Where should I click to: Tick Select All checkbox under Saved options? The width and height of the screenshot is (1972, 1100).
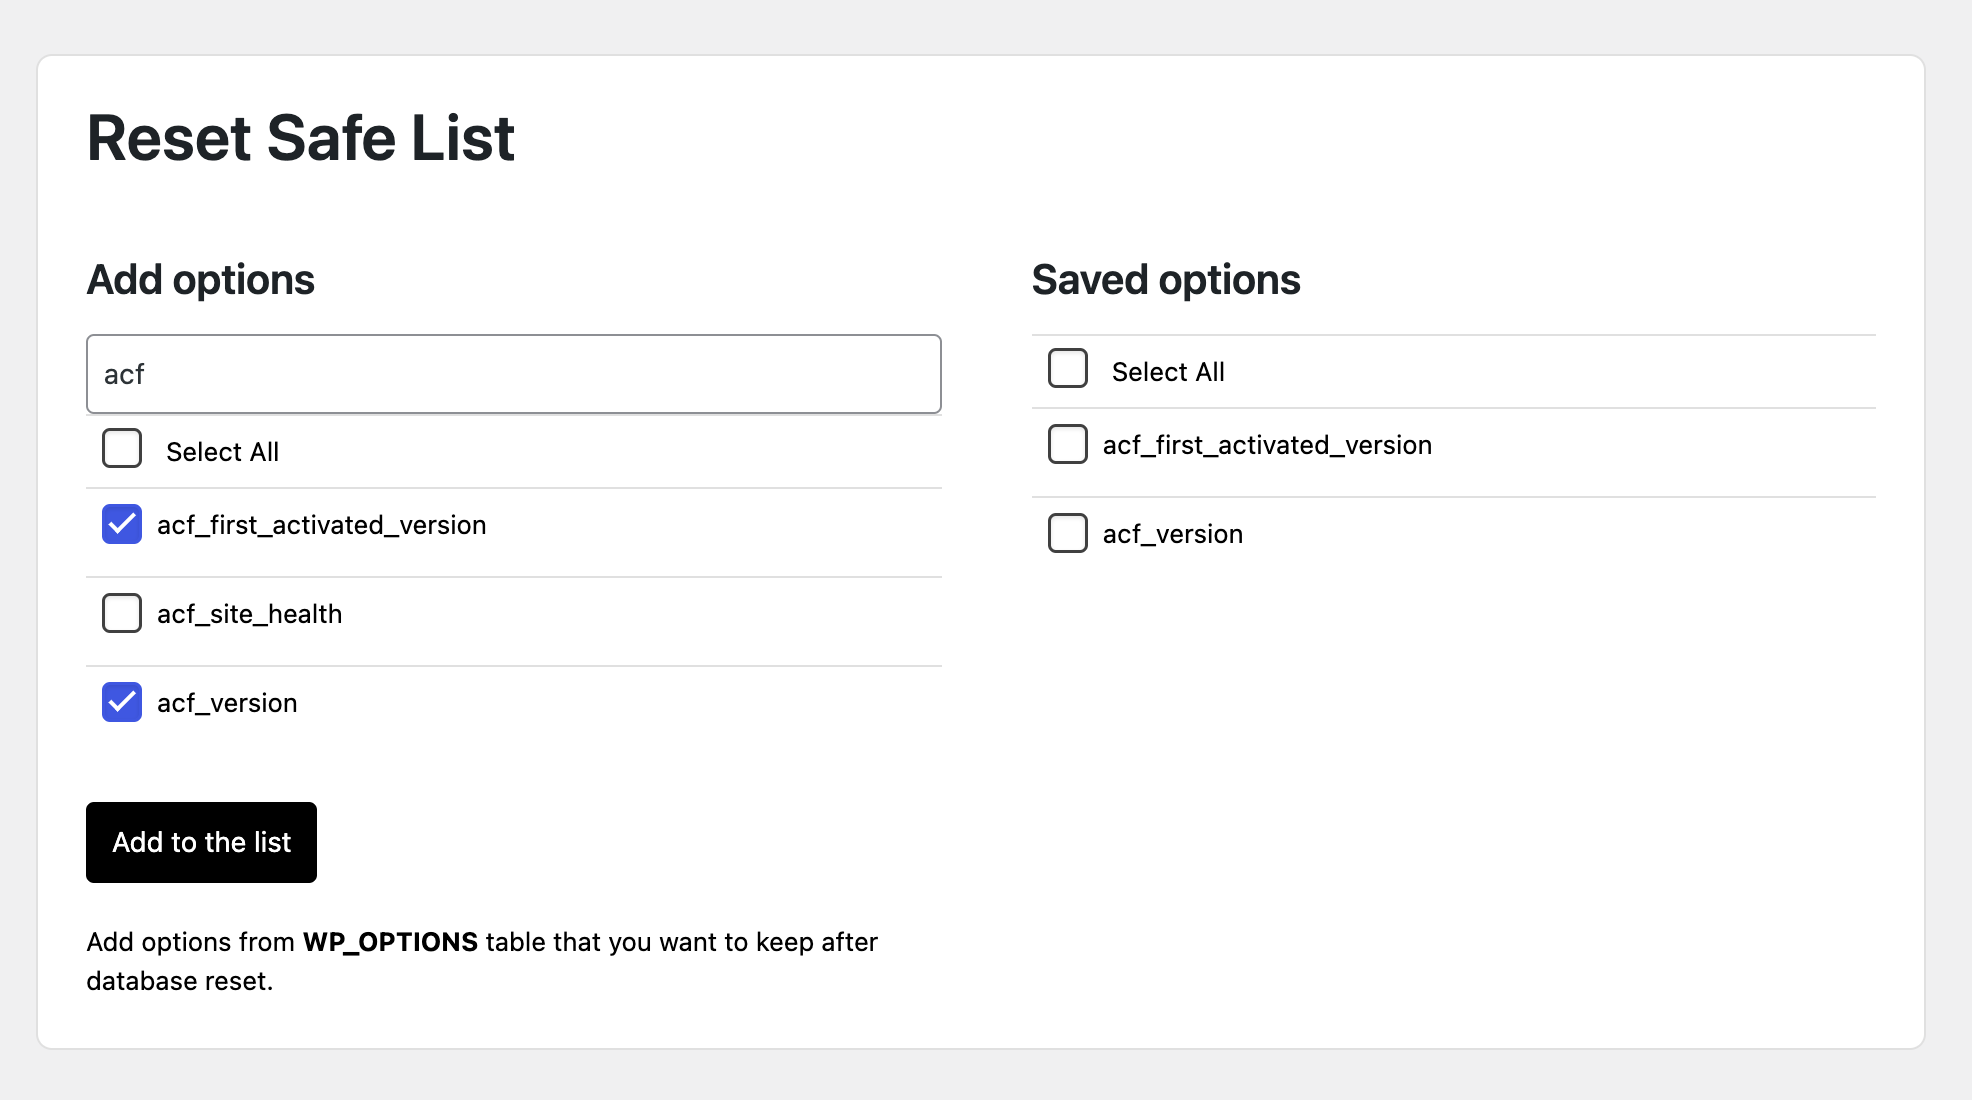(x=1068, y=368)
